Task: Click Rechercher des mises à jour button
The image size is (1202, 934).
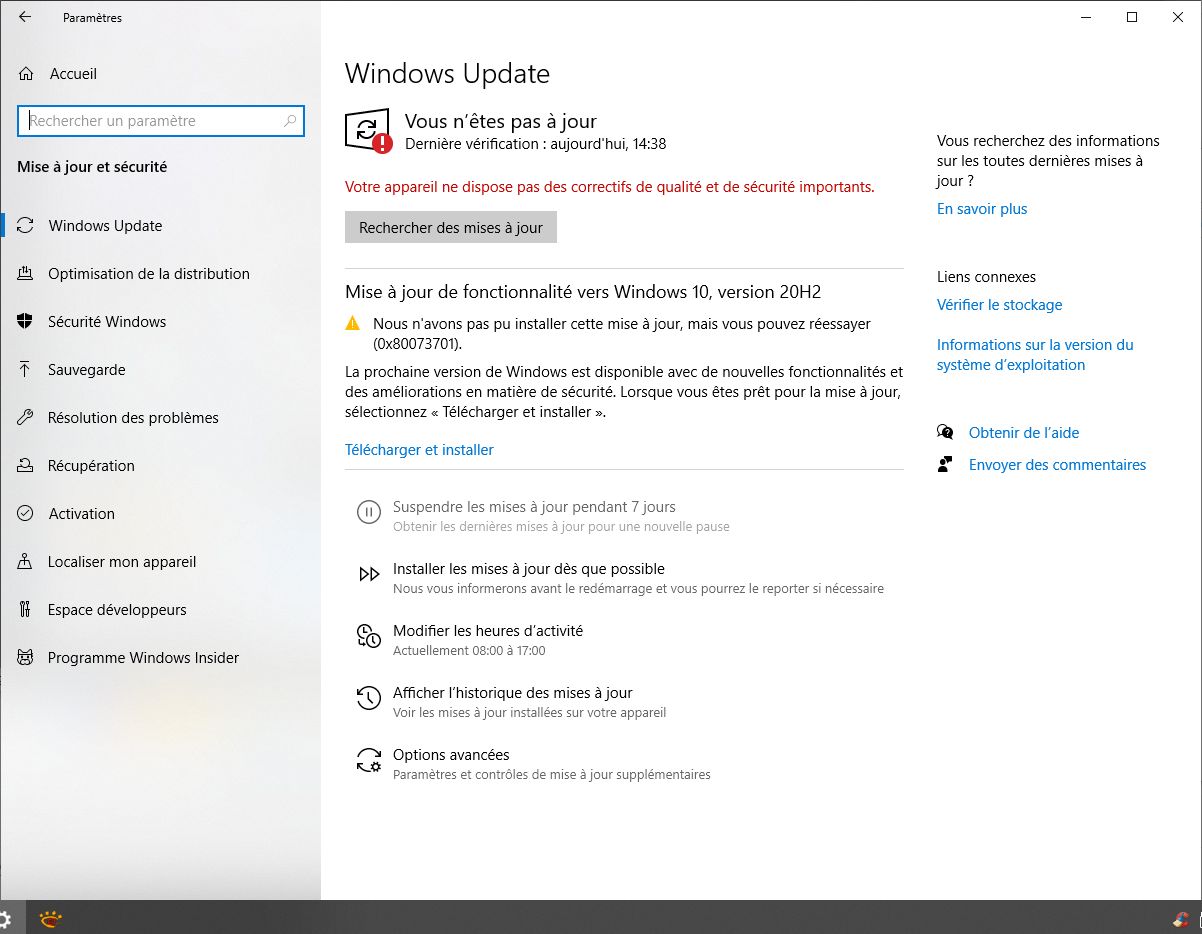Action: [451, 227]
